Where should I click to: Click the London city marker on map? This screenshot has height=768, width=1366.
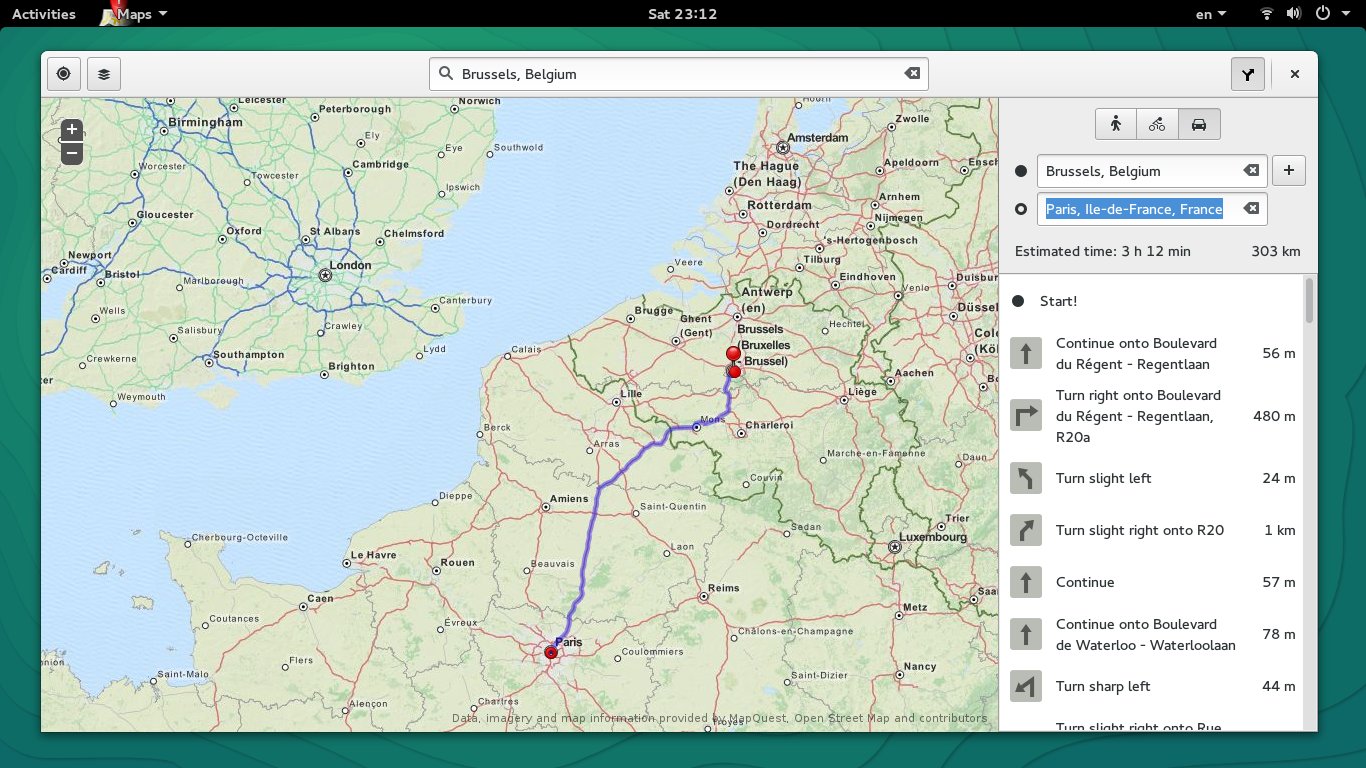pos(325,274)
